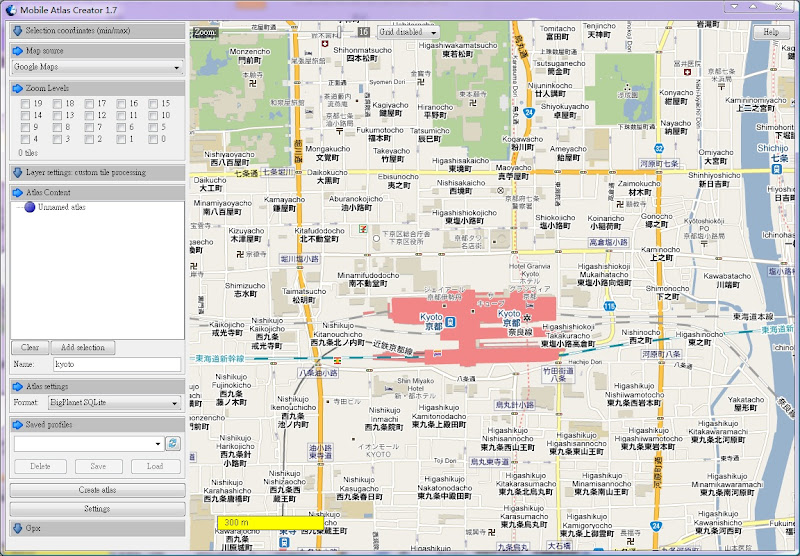The image size is (800, 556).
Task: Collapse the Atlas Content panel arrow
Action: coord(17,192)
